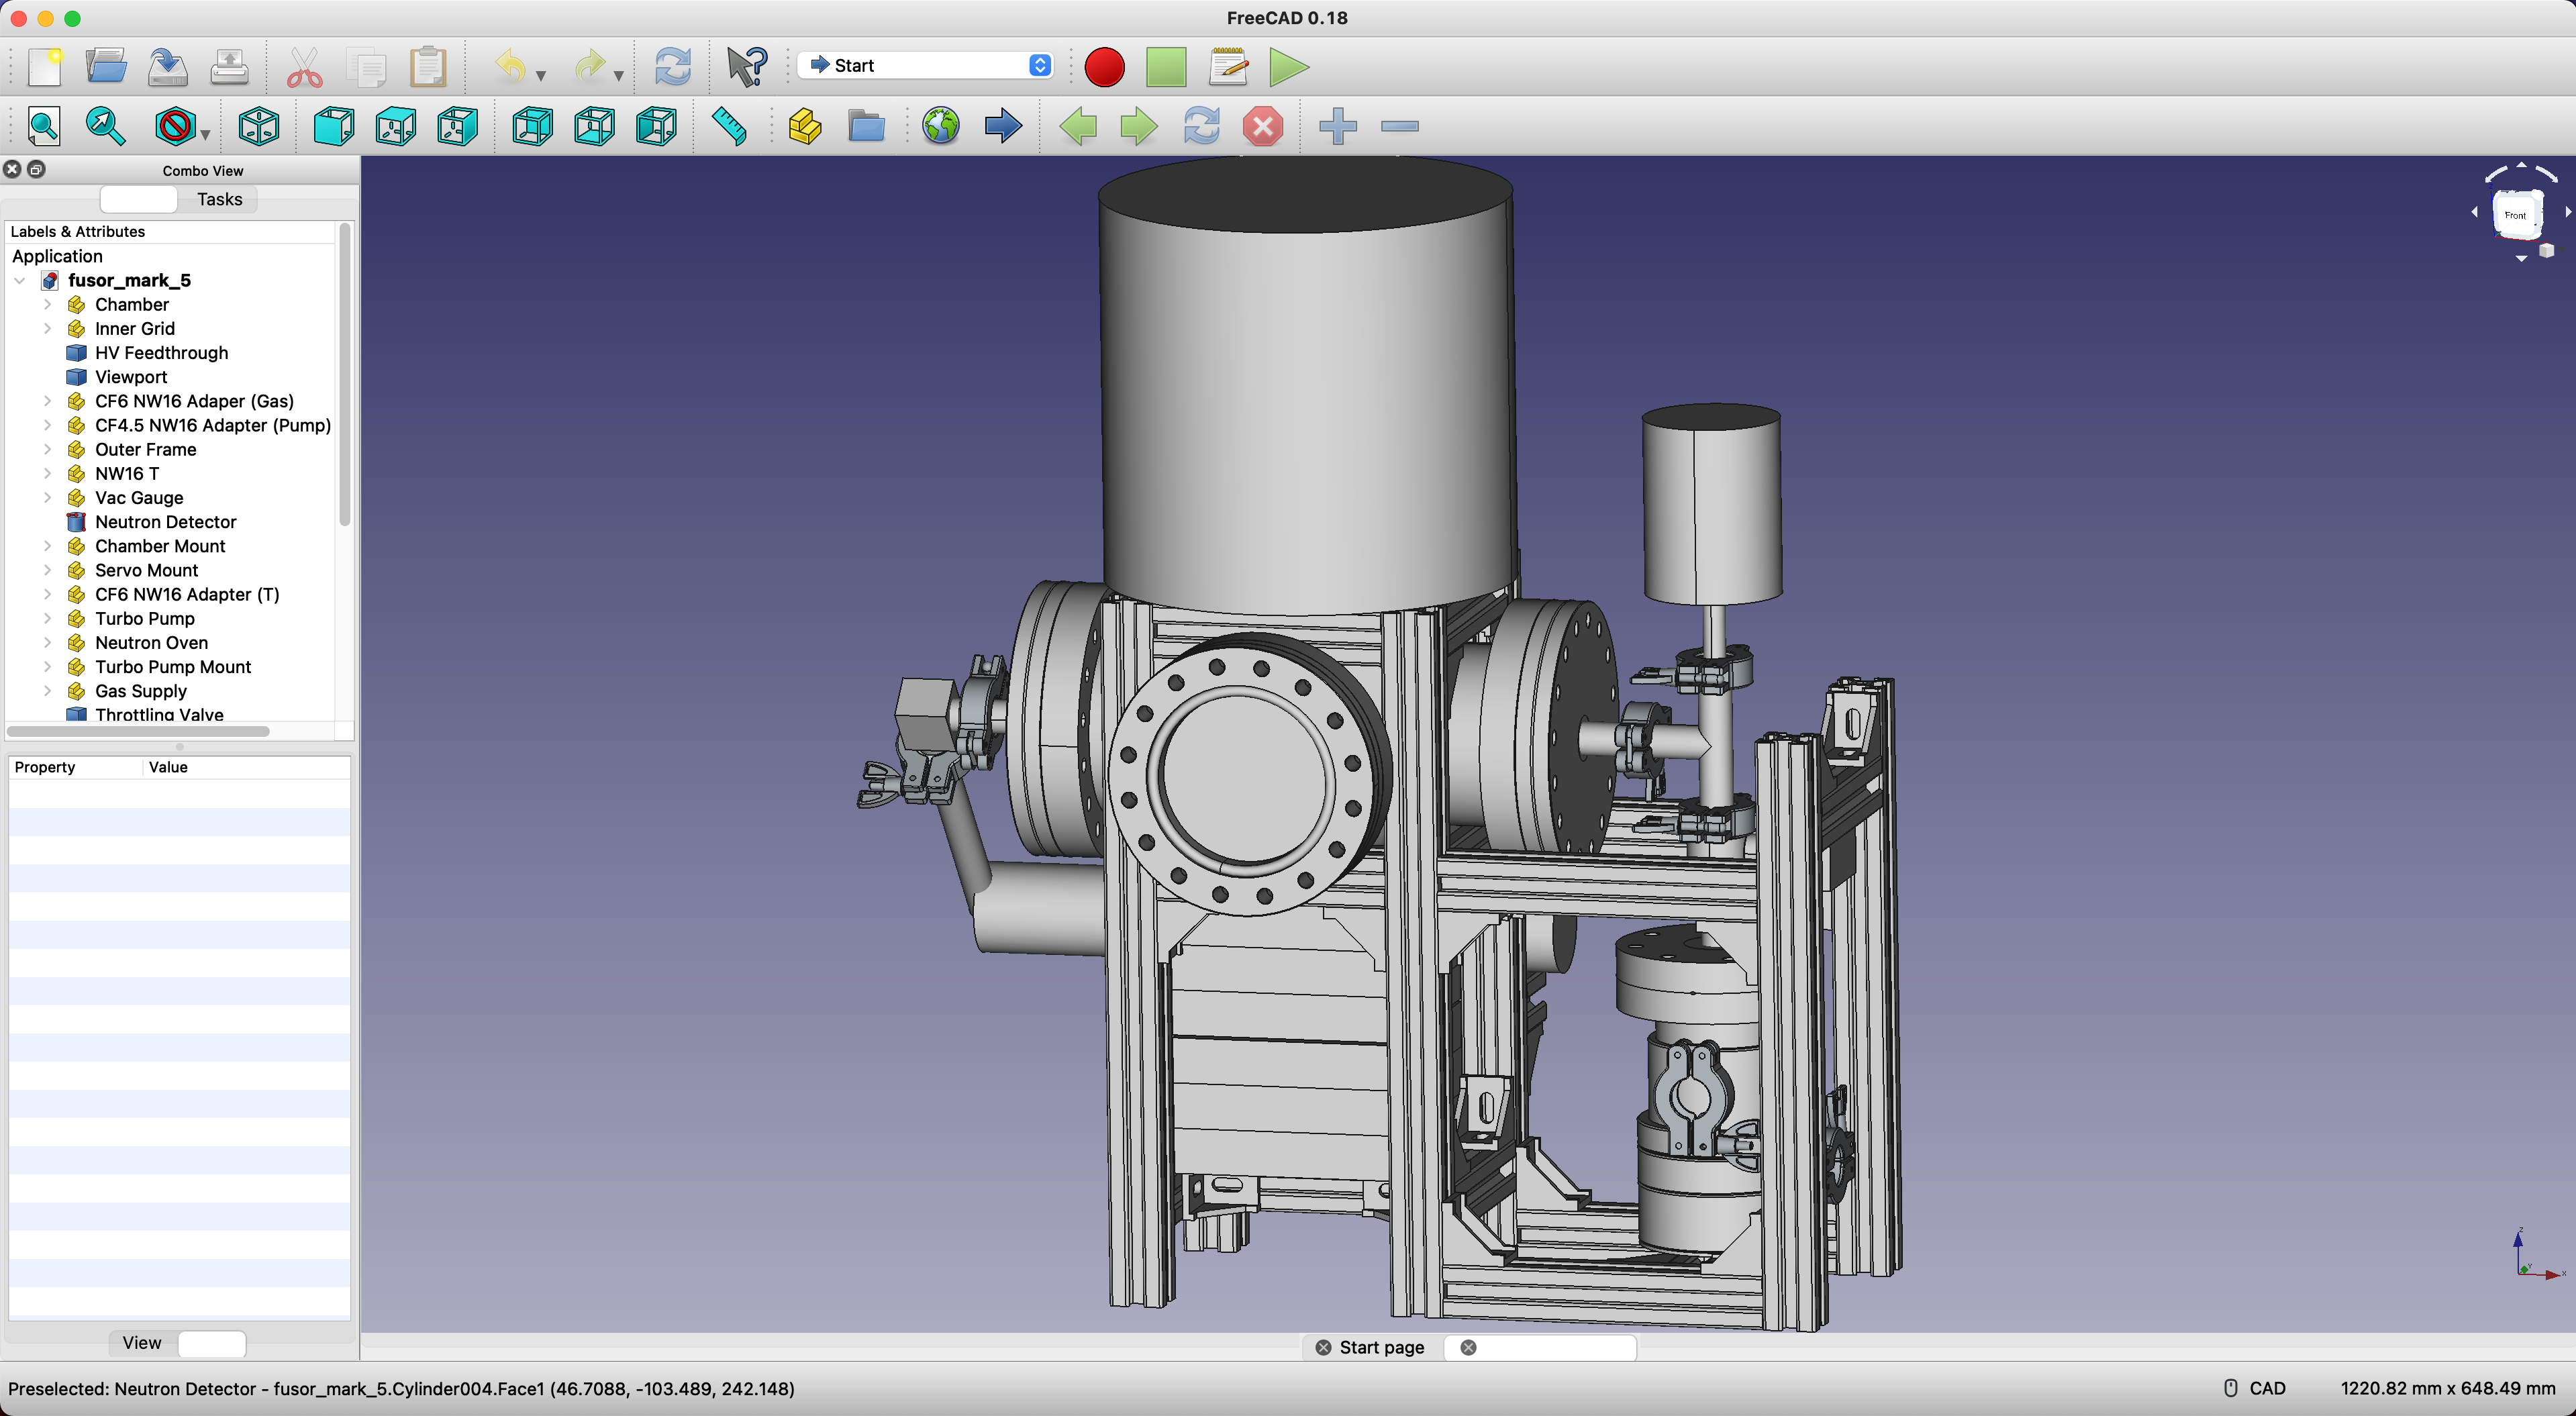Open a file with the folder icon
2576x1416 pixels.
tap(106, 67)
